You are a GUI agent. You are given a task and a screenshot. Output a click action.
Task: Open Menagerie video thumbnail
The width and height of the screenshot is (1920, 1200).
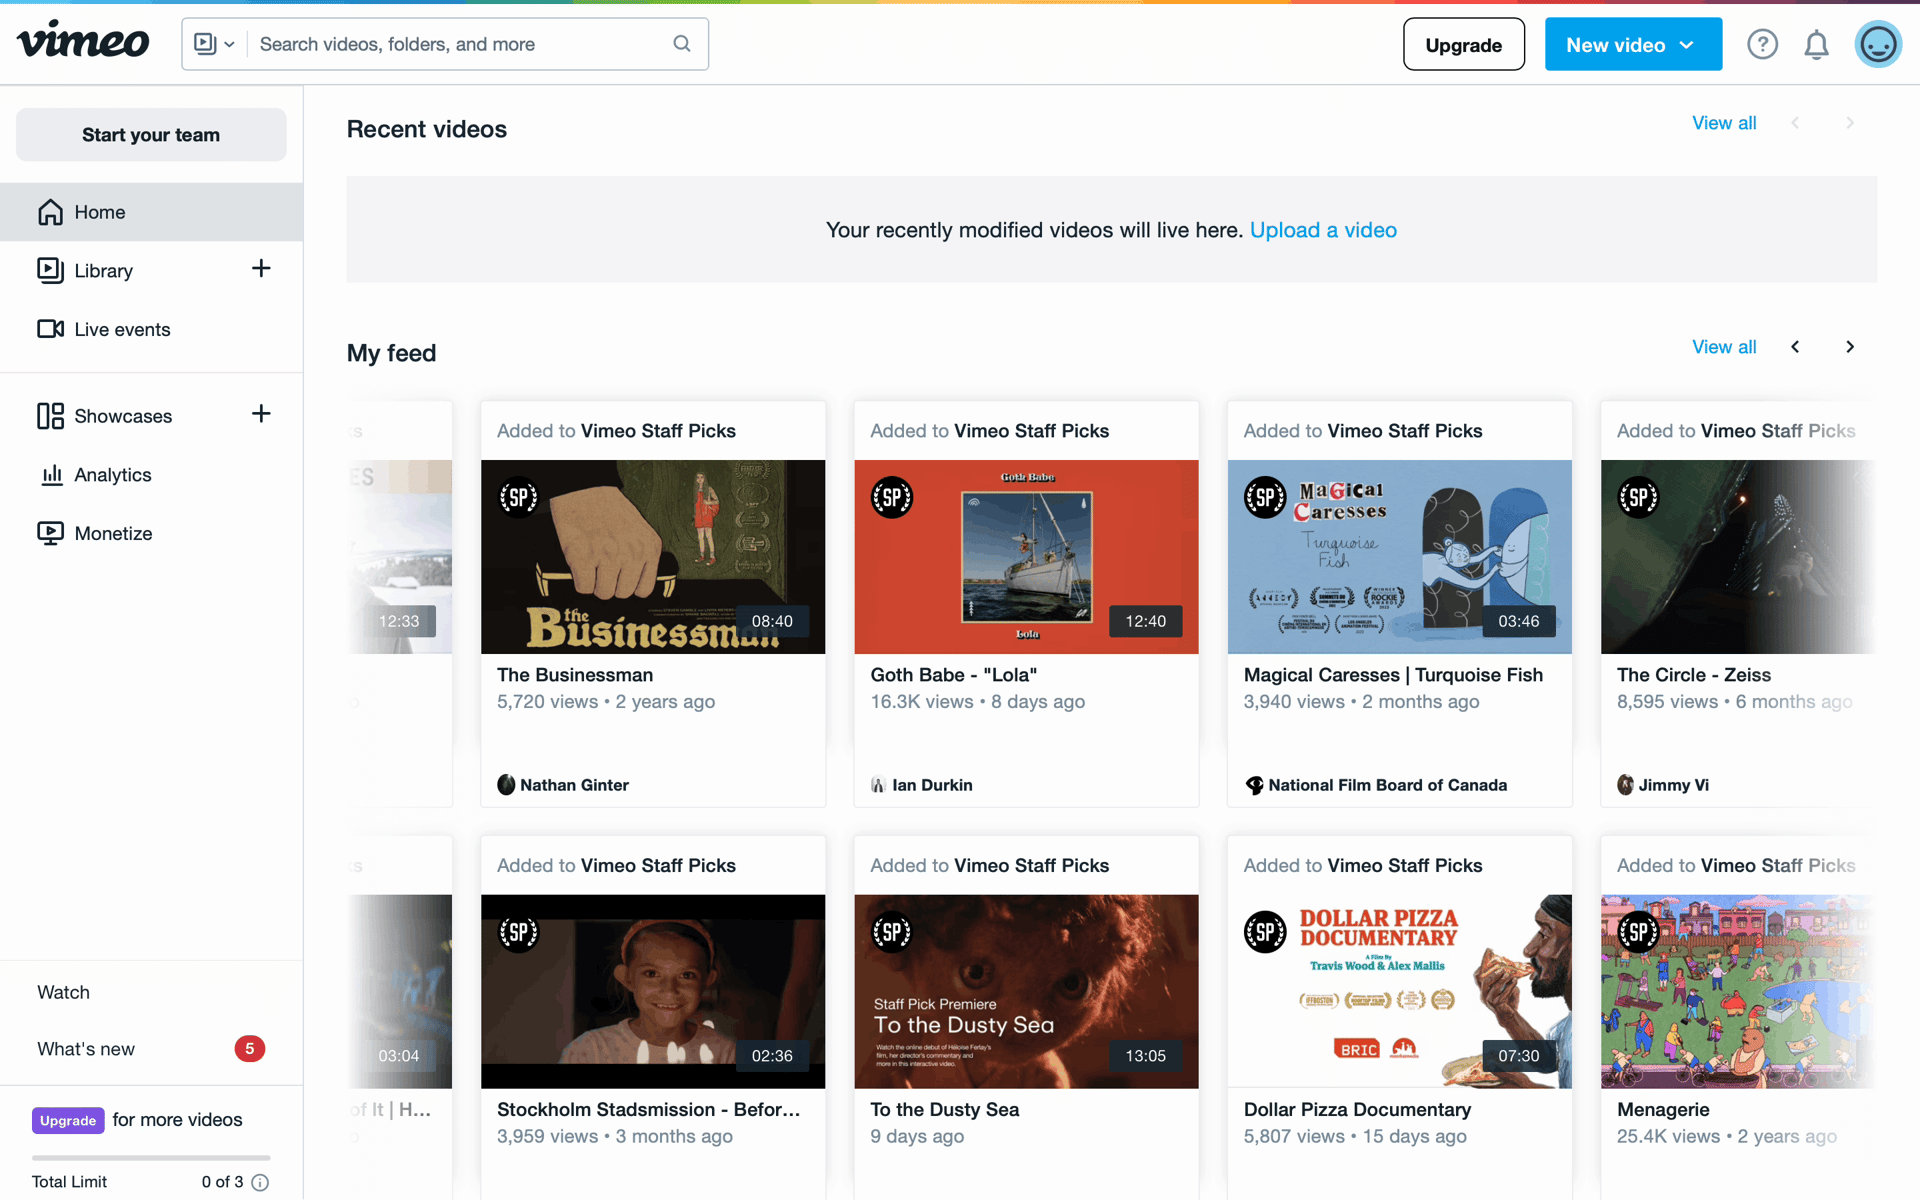pyautogui.click(x=1738, y=991)
